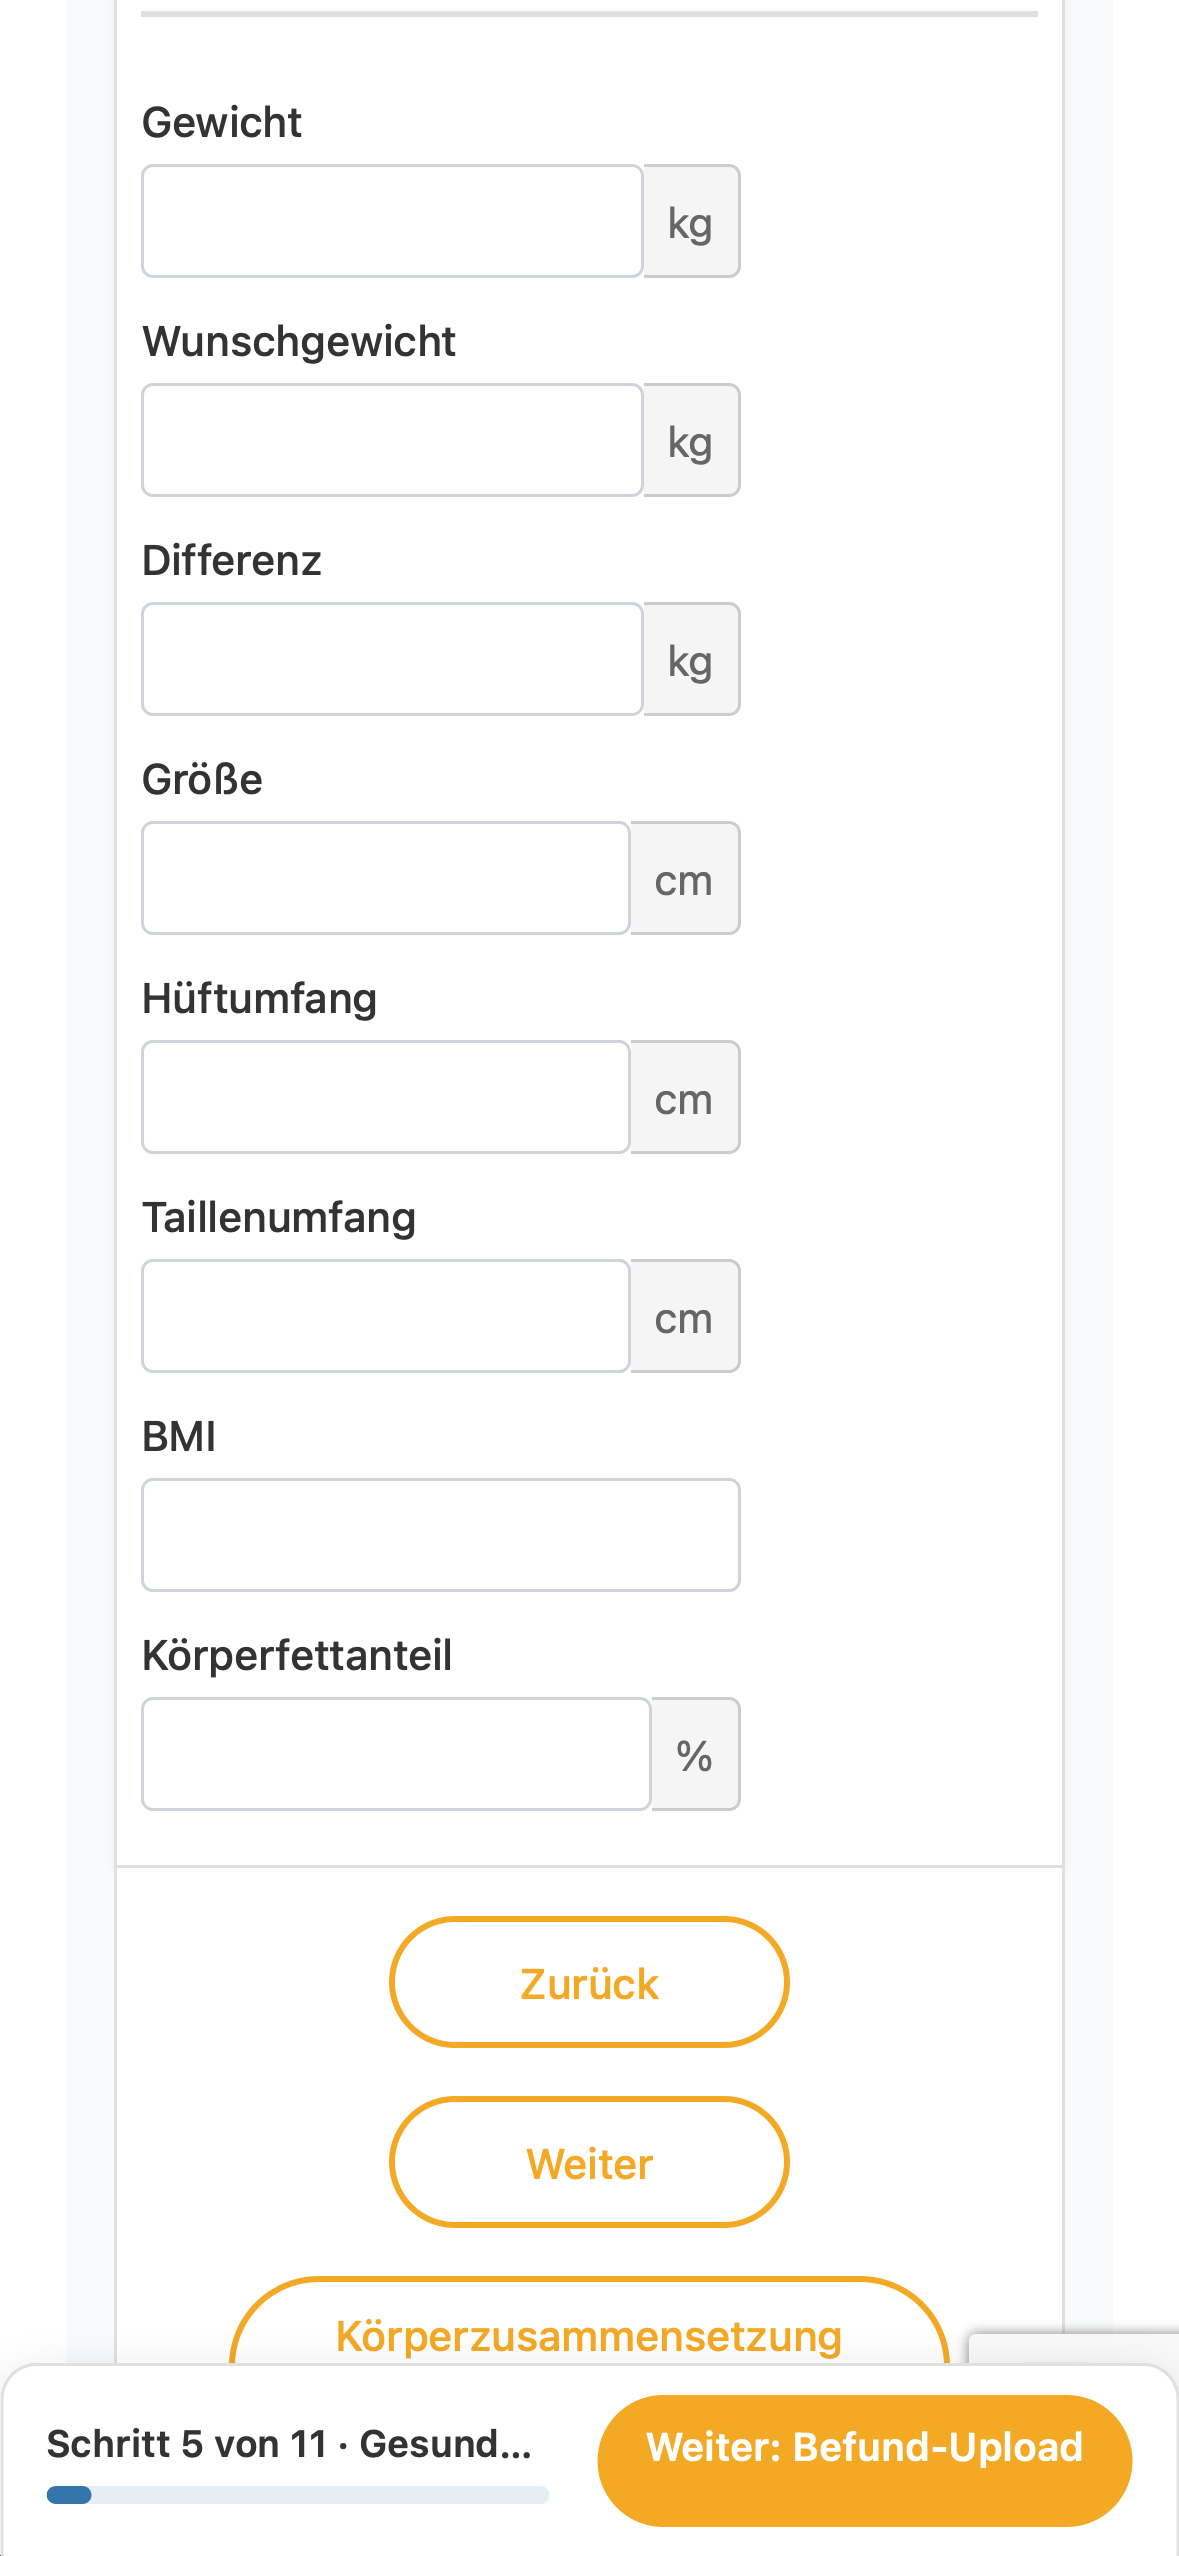Click the outlined Weiter button
Viewport: 1179px width, 2556px height.
[589, 2162]
